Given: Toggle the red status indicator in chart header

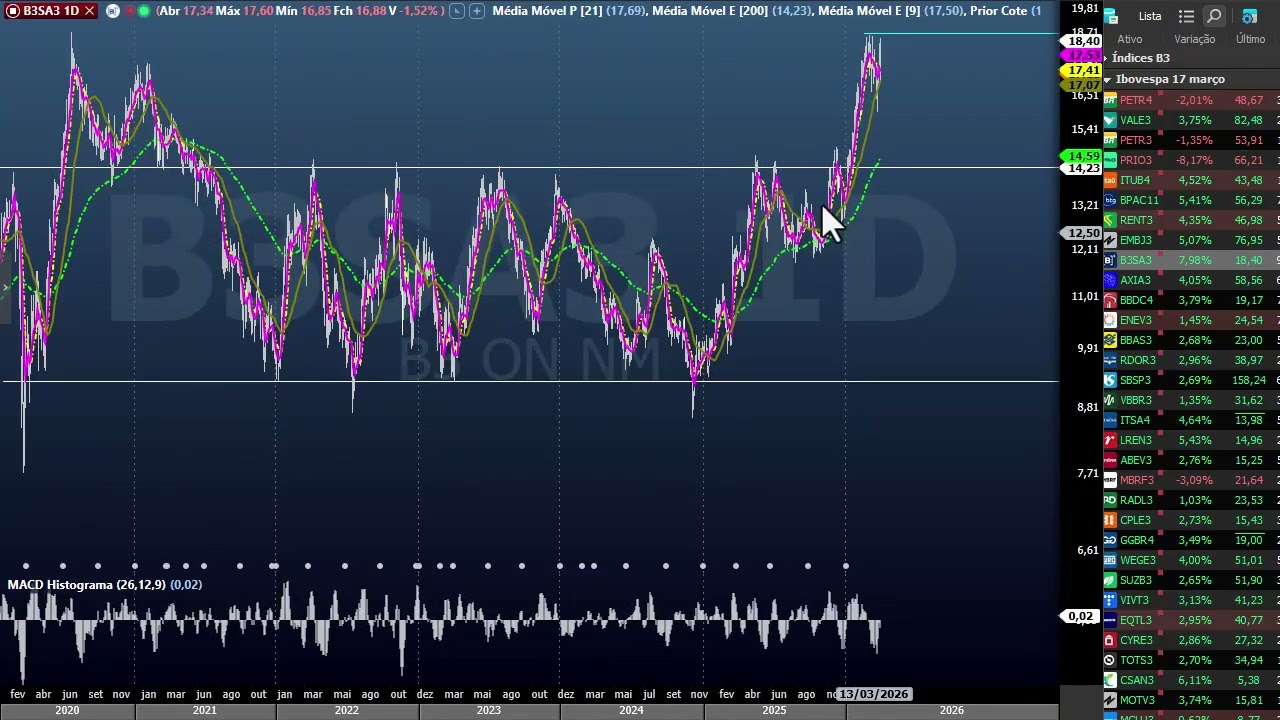Looking at the screenshot, I should (x=129, y=10).
